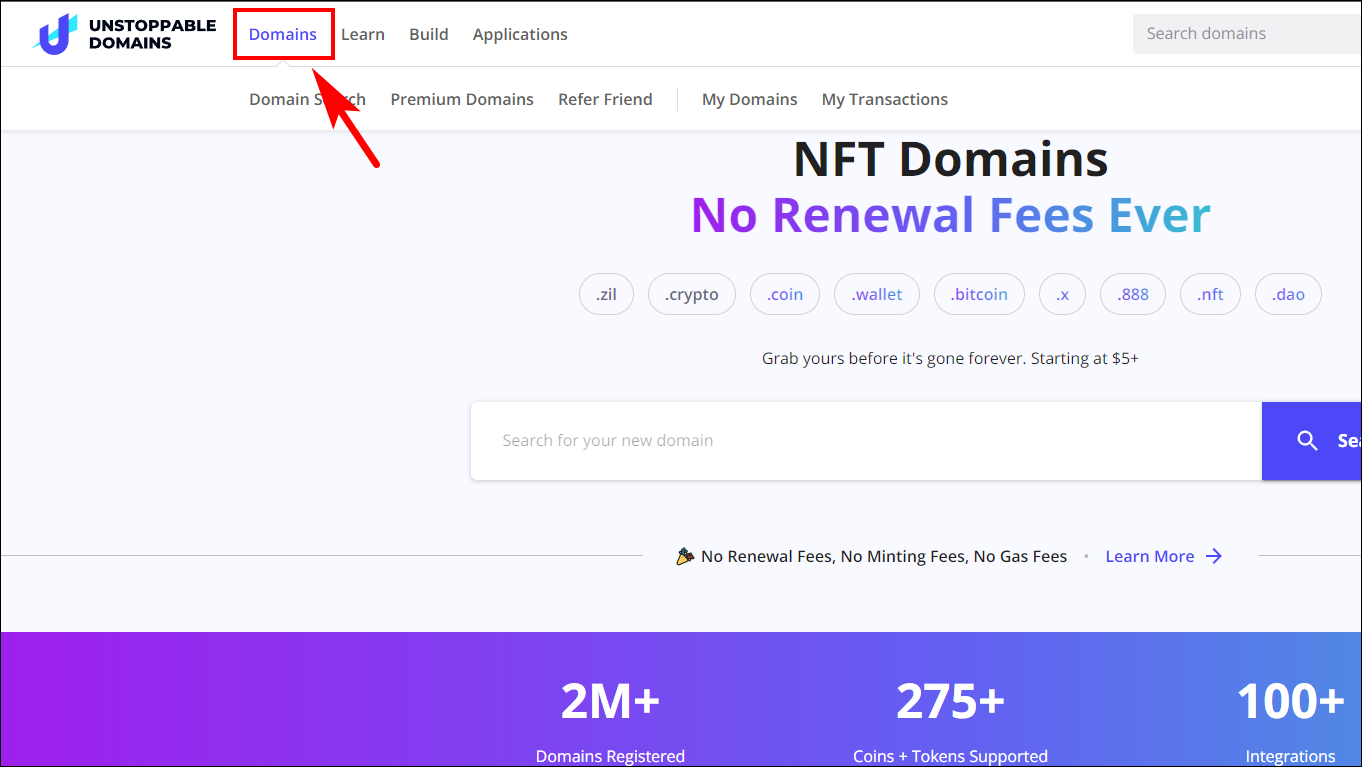Screen dimensions: 1362x767
Task: Click the Unstoppable Domains logo
Action: (x=124, y=34)
